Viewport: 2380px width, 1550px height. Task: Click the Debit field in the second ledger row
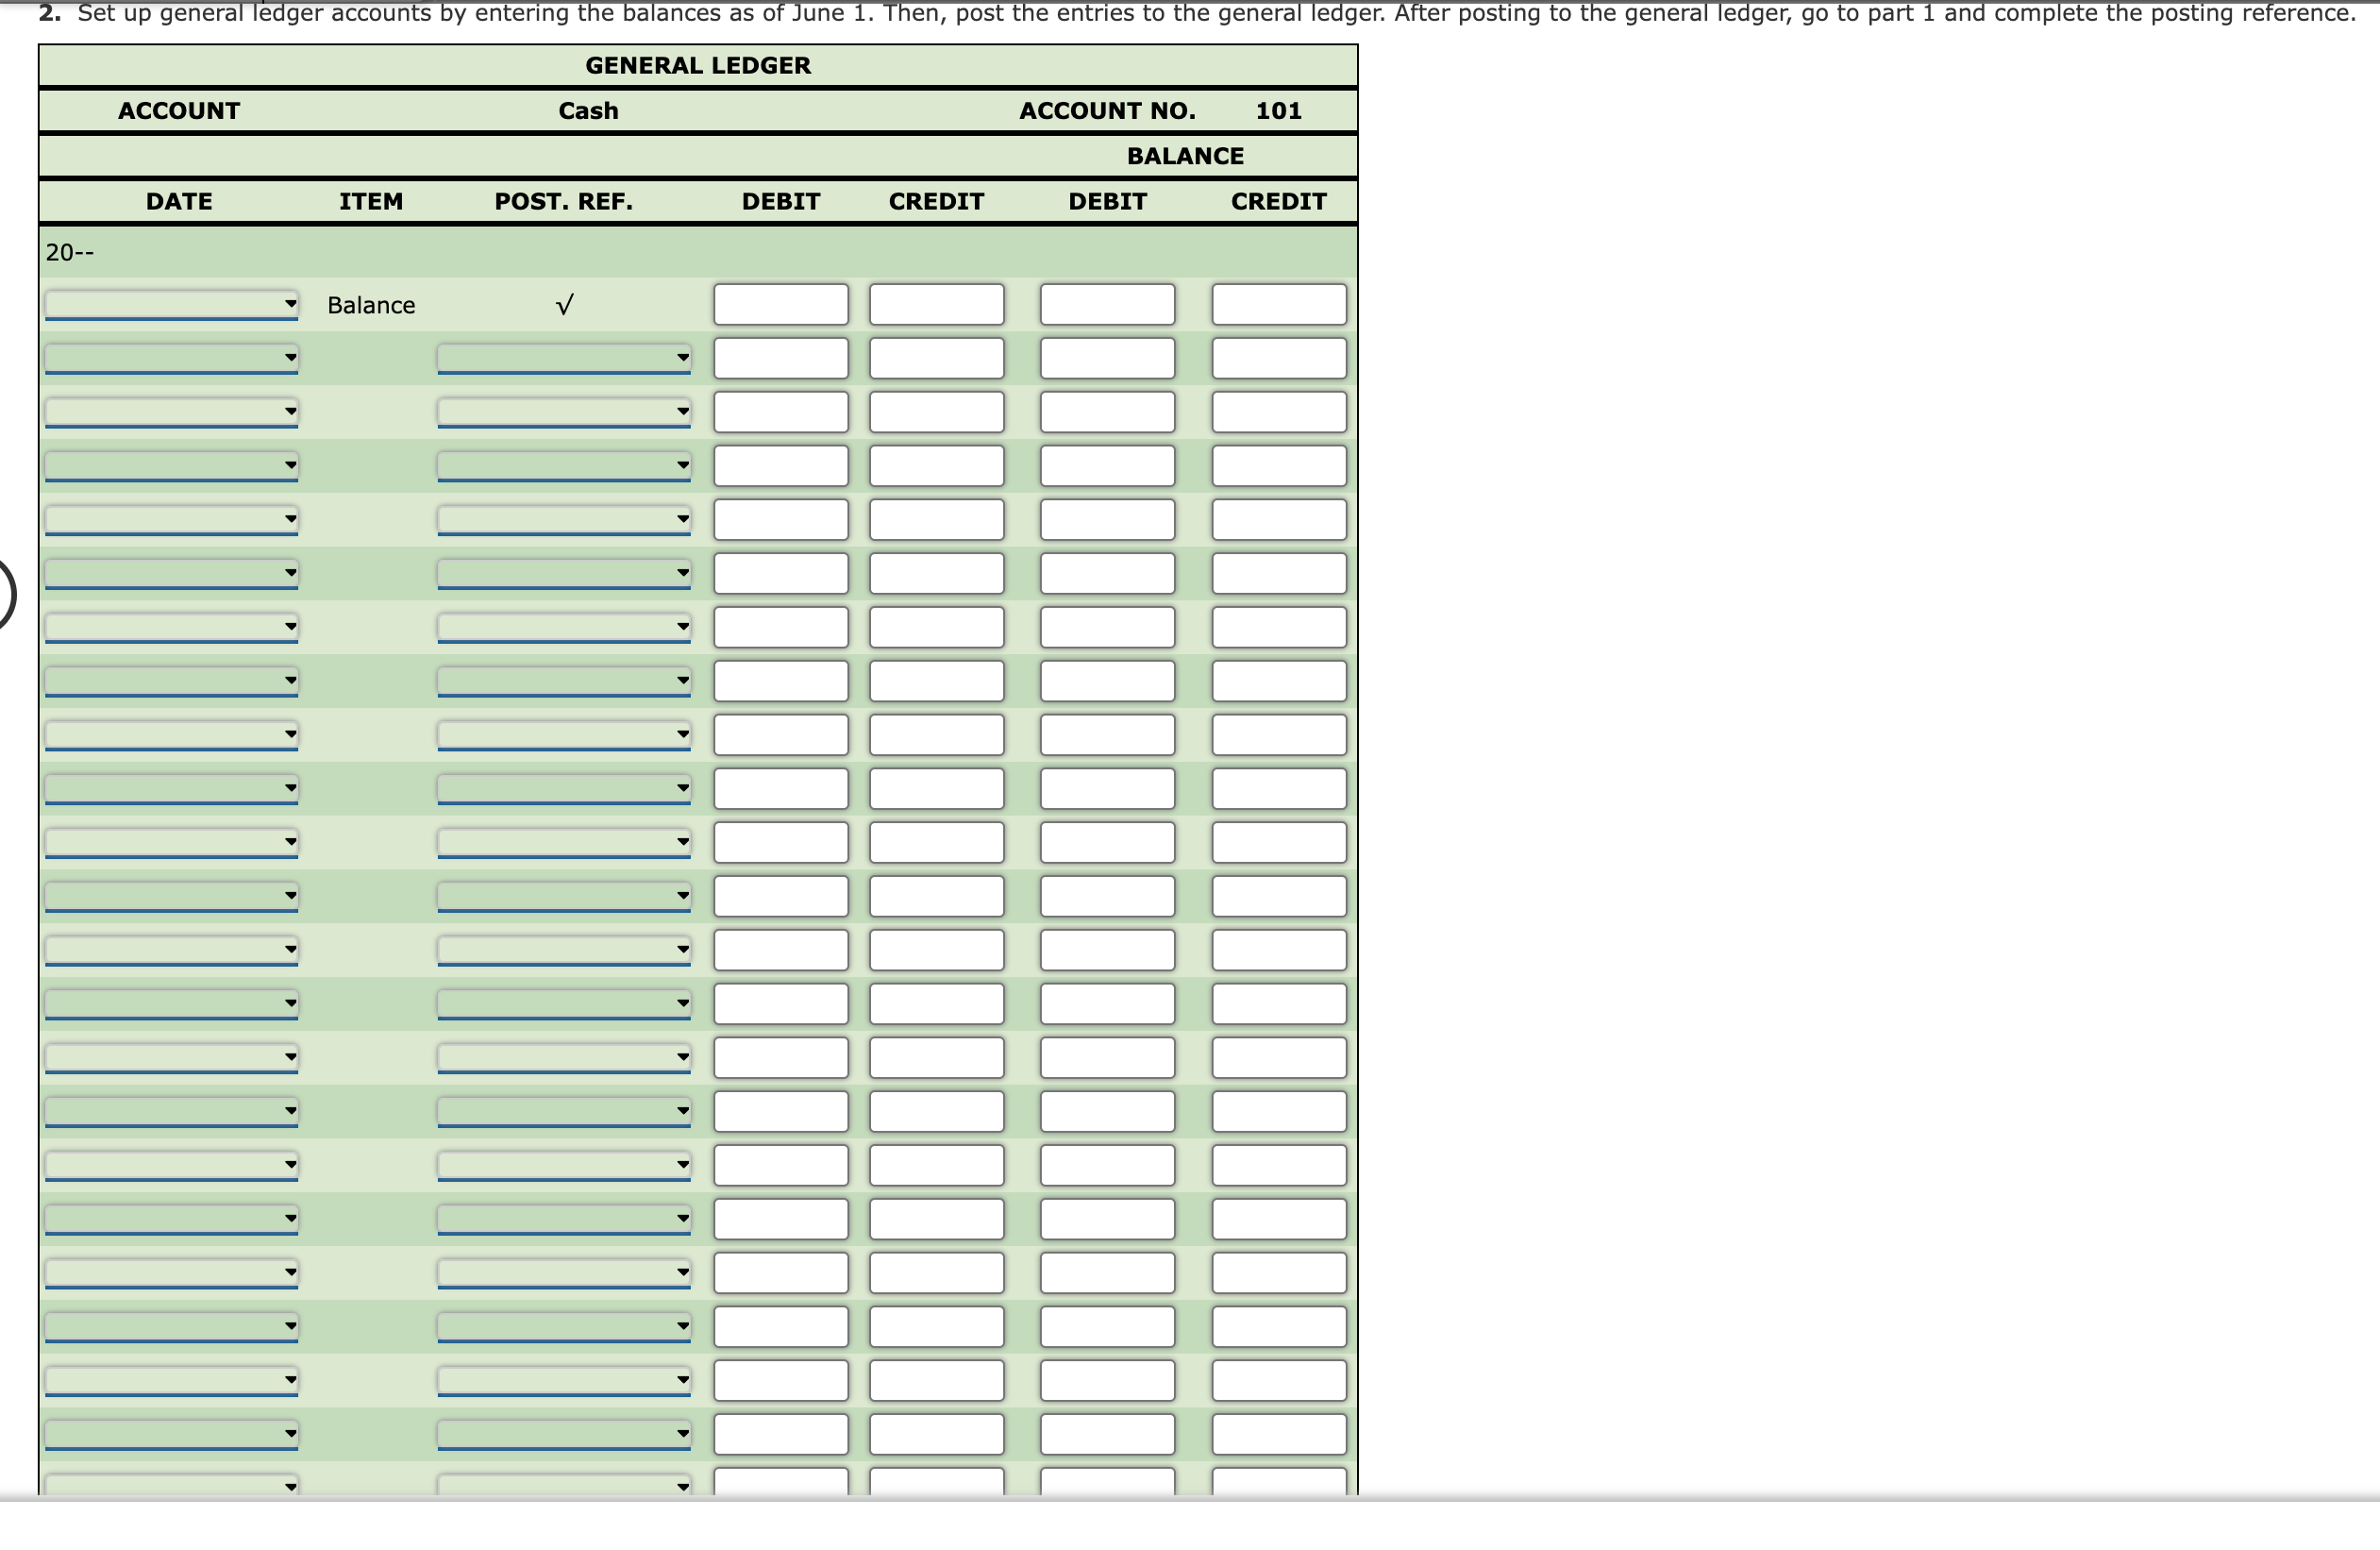[780, 358]
